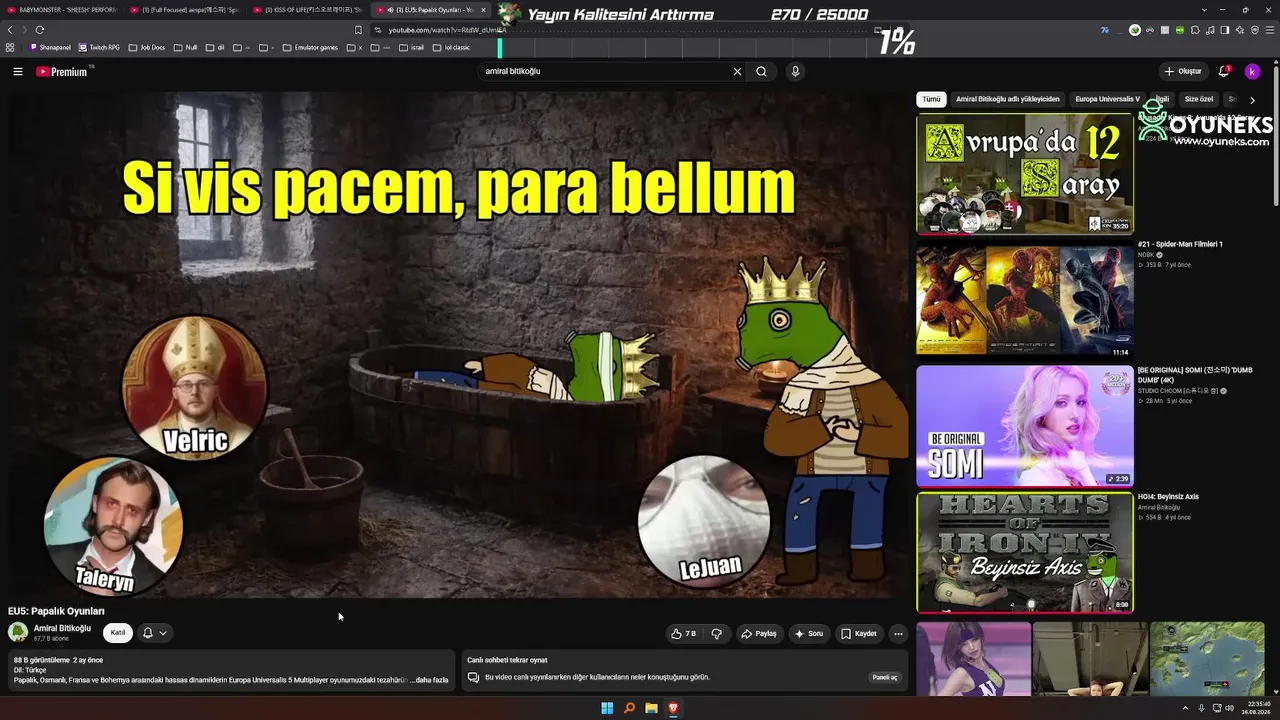Open notification options dropdown for channel
Viewport: 1280px width, 720px height.
tap(154, 633)
